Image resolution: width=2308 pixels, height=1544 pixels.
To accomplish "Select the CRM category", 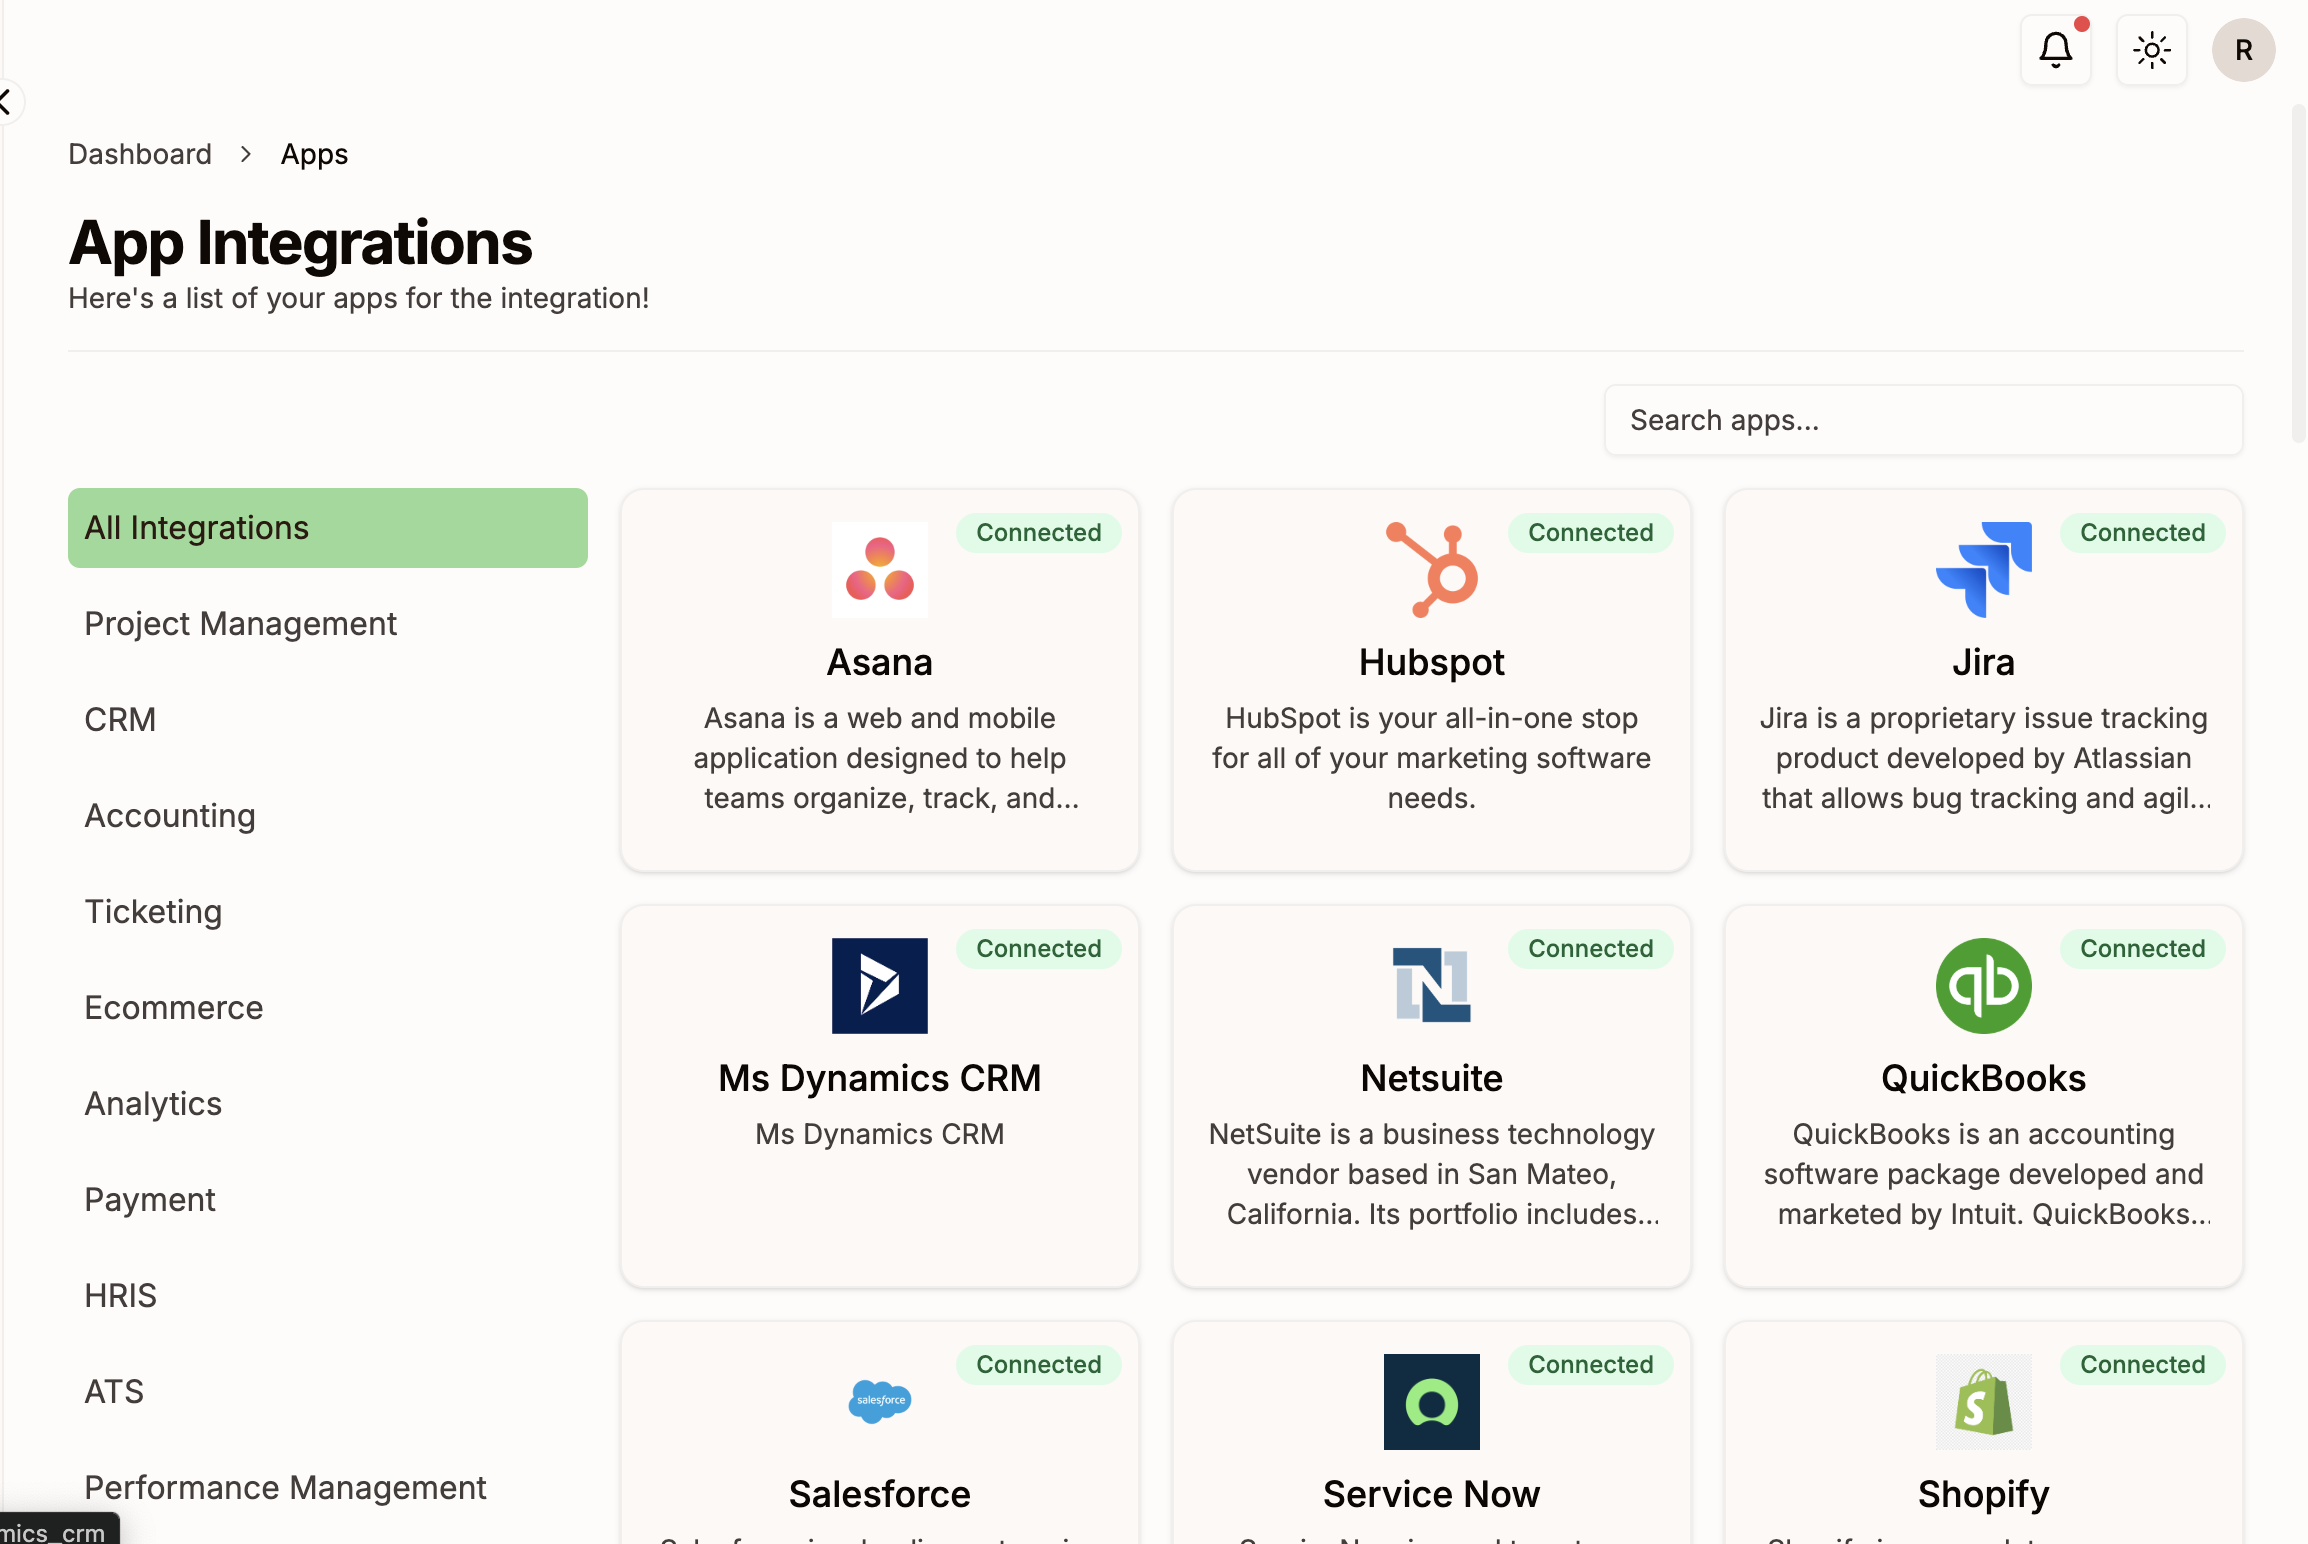I will point(120,719).
